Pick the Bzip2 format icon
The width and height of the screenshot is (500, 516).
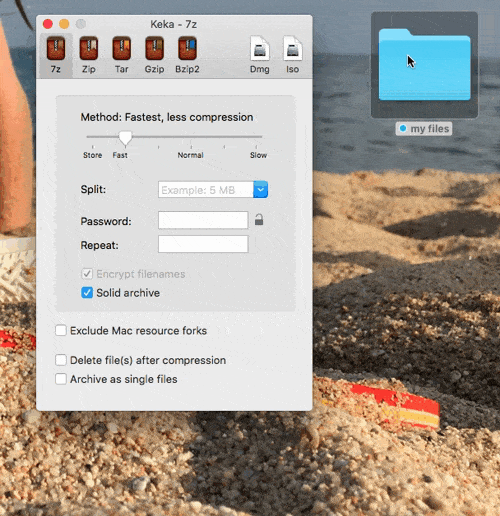point(187,49)
